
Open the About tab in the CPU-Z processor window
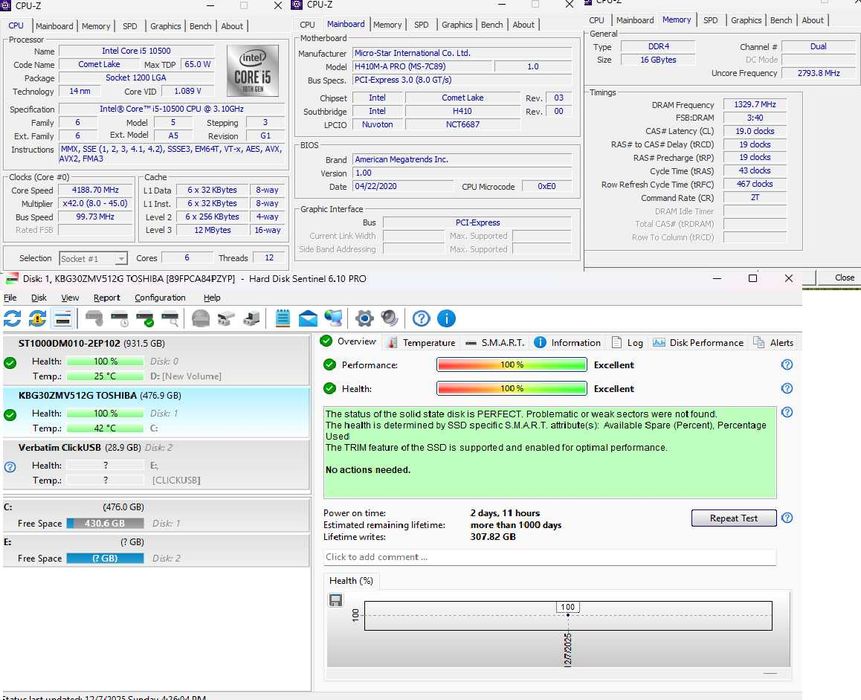tap(232, 26)
